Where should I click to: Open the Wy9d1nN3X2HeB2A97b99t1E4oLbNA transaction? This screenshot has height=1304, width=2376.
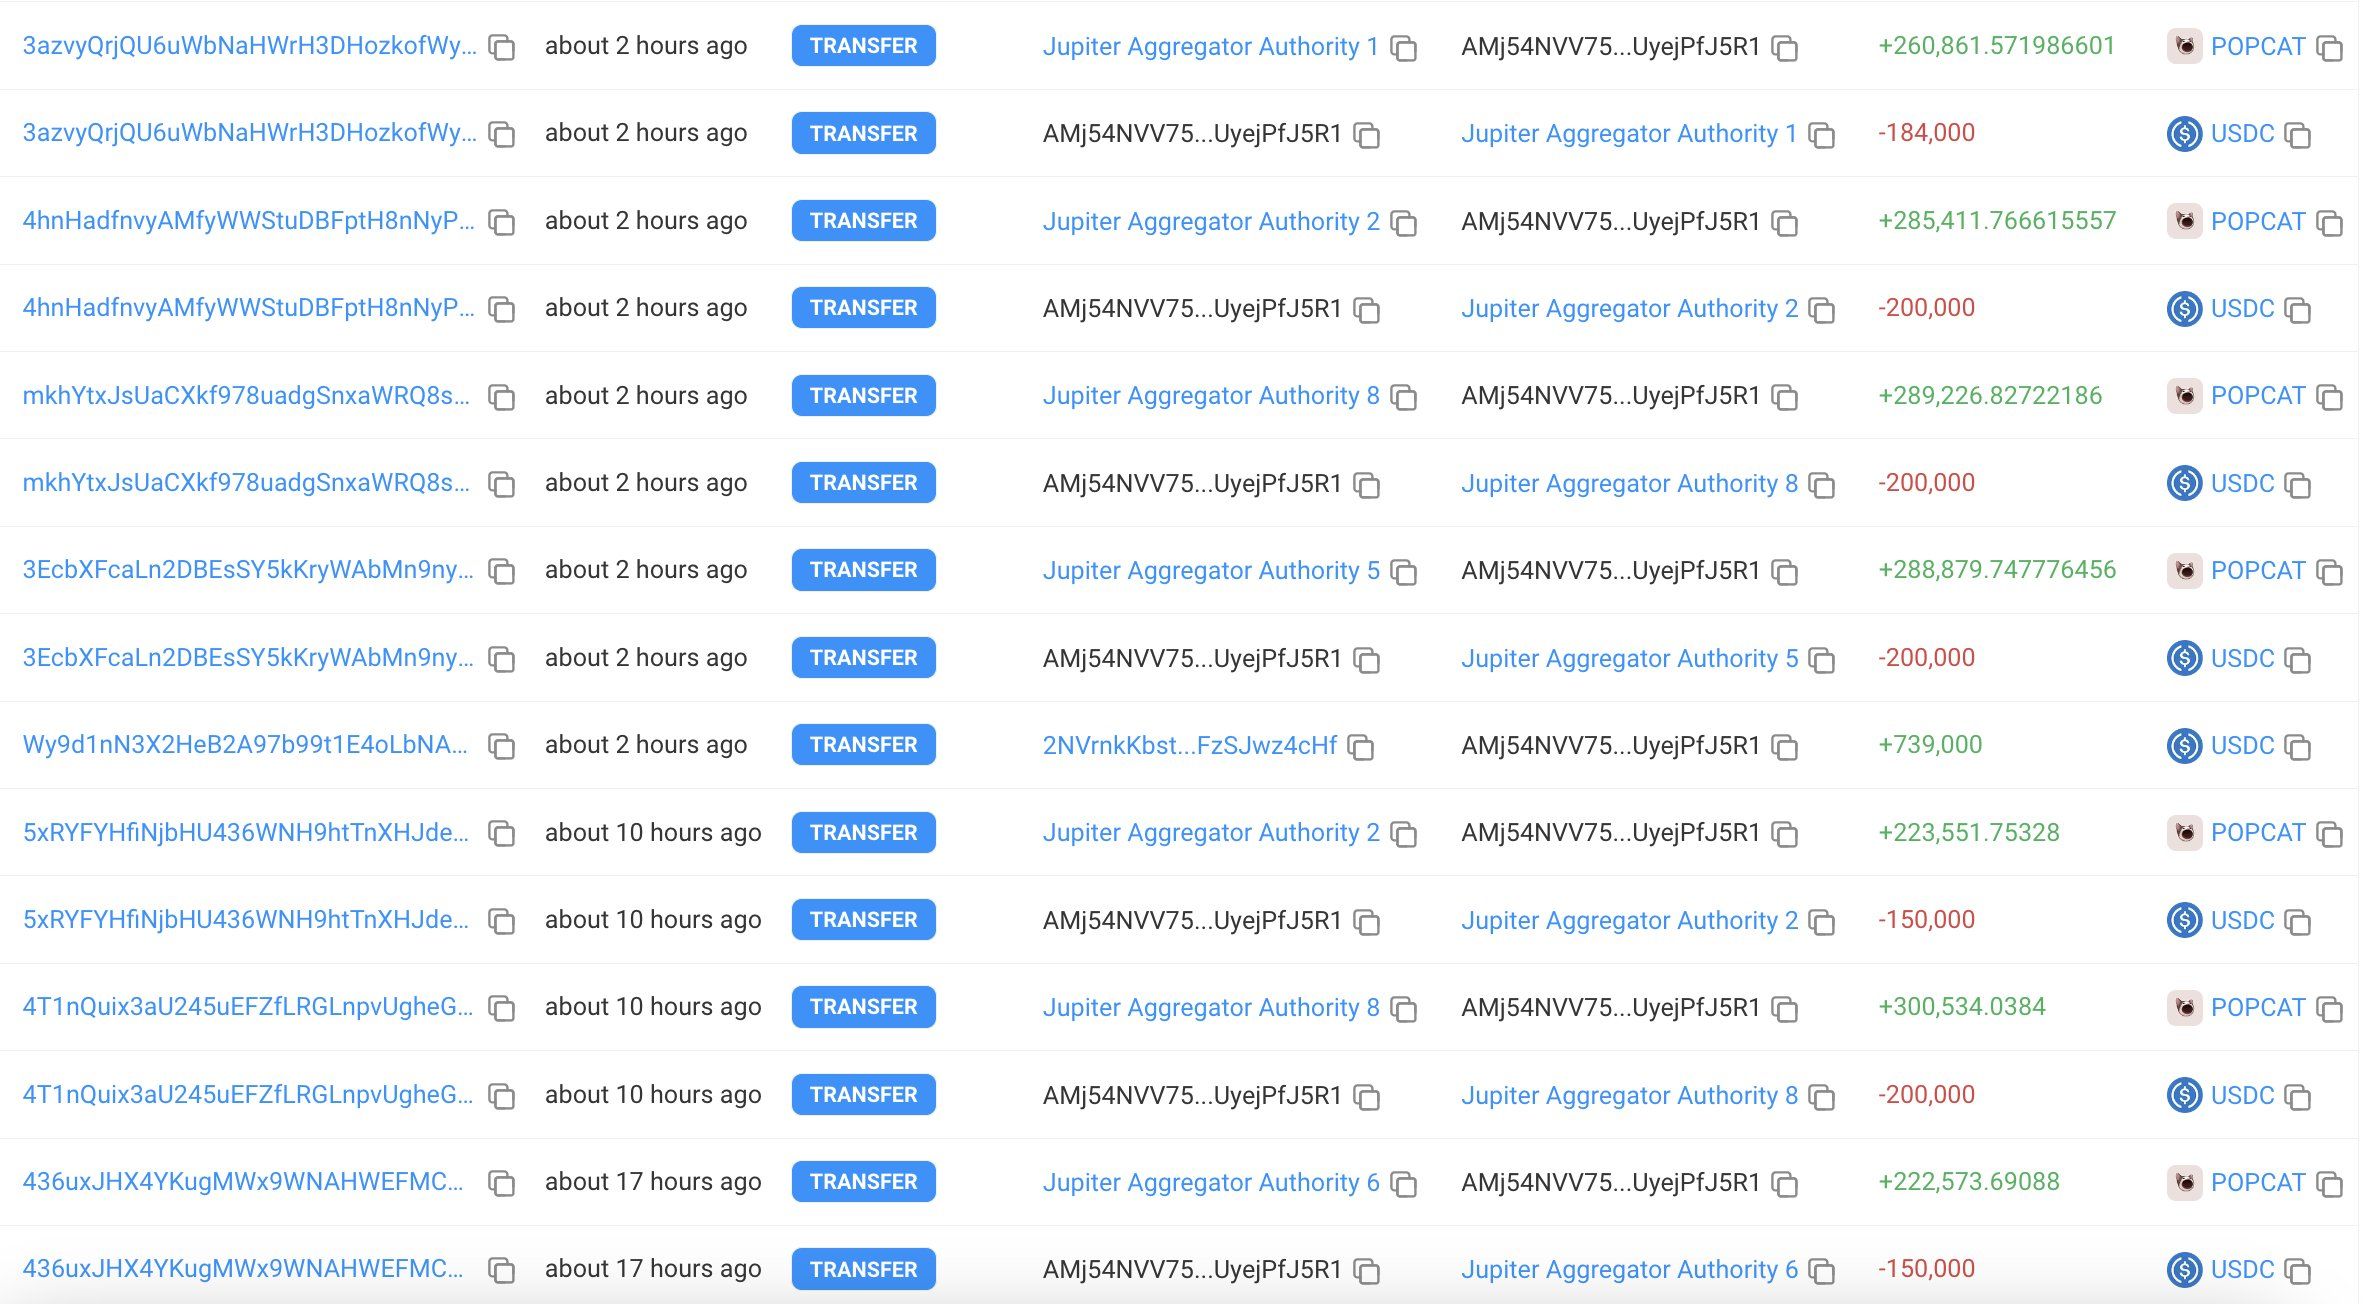click(x=245, y=744)
